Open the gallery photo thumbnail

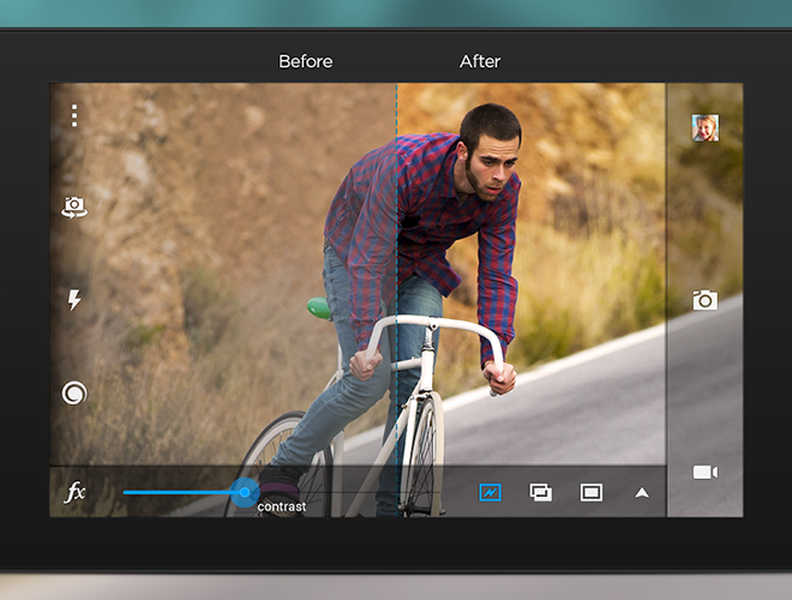[705, 128]
